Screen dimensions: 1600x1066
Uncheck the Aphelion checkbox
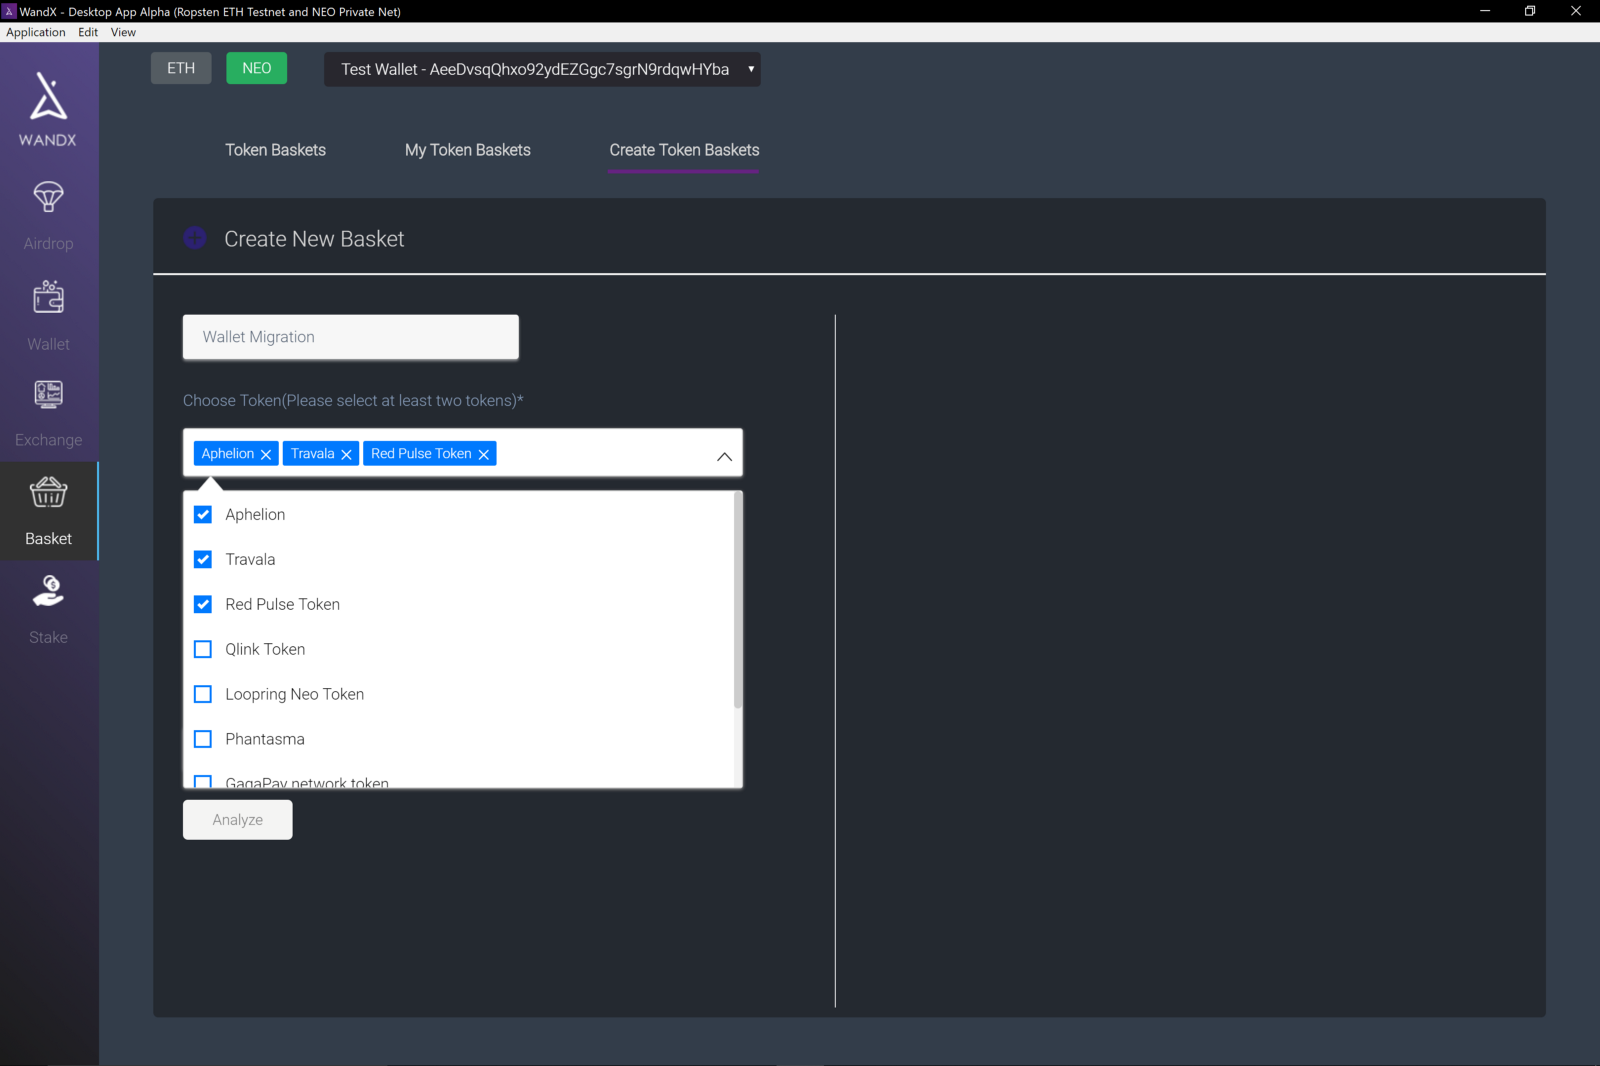pos(203,514)
